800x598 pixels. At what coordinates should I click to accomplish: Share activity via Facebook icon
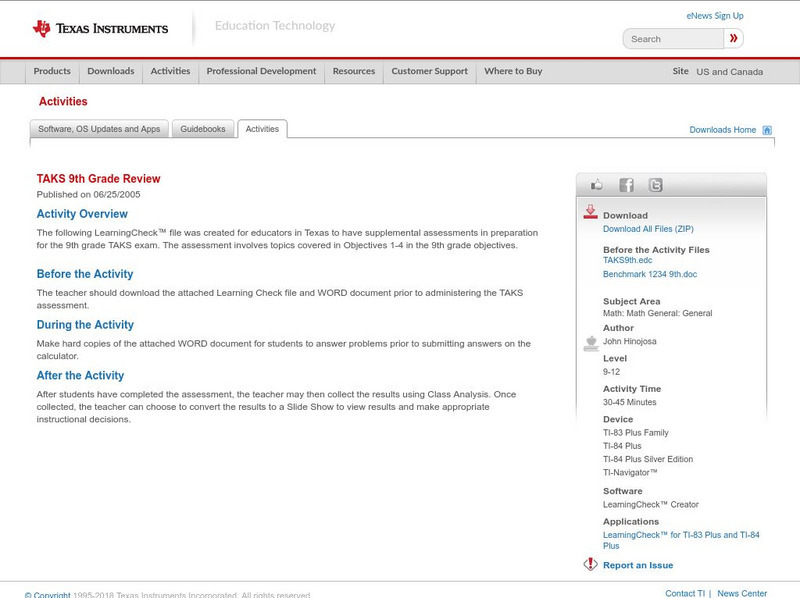coord(626,185)
